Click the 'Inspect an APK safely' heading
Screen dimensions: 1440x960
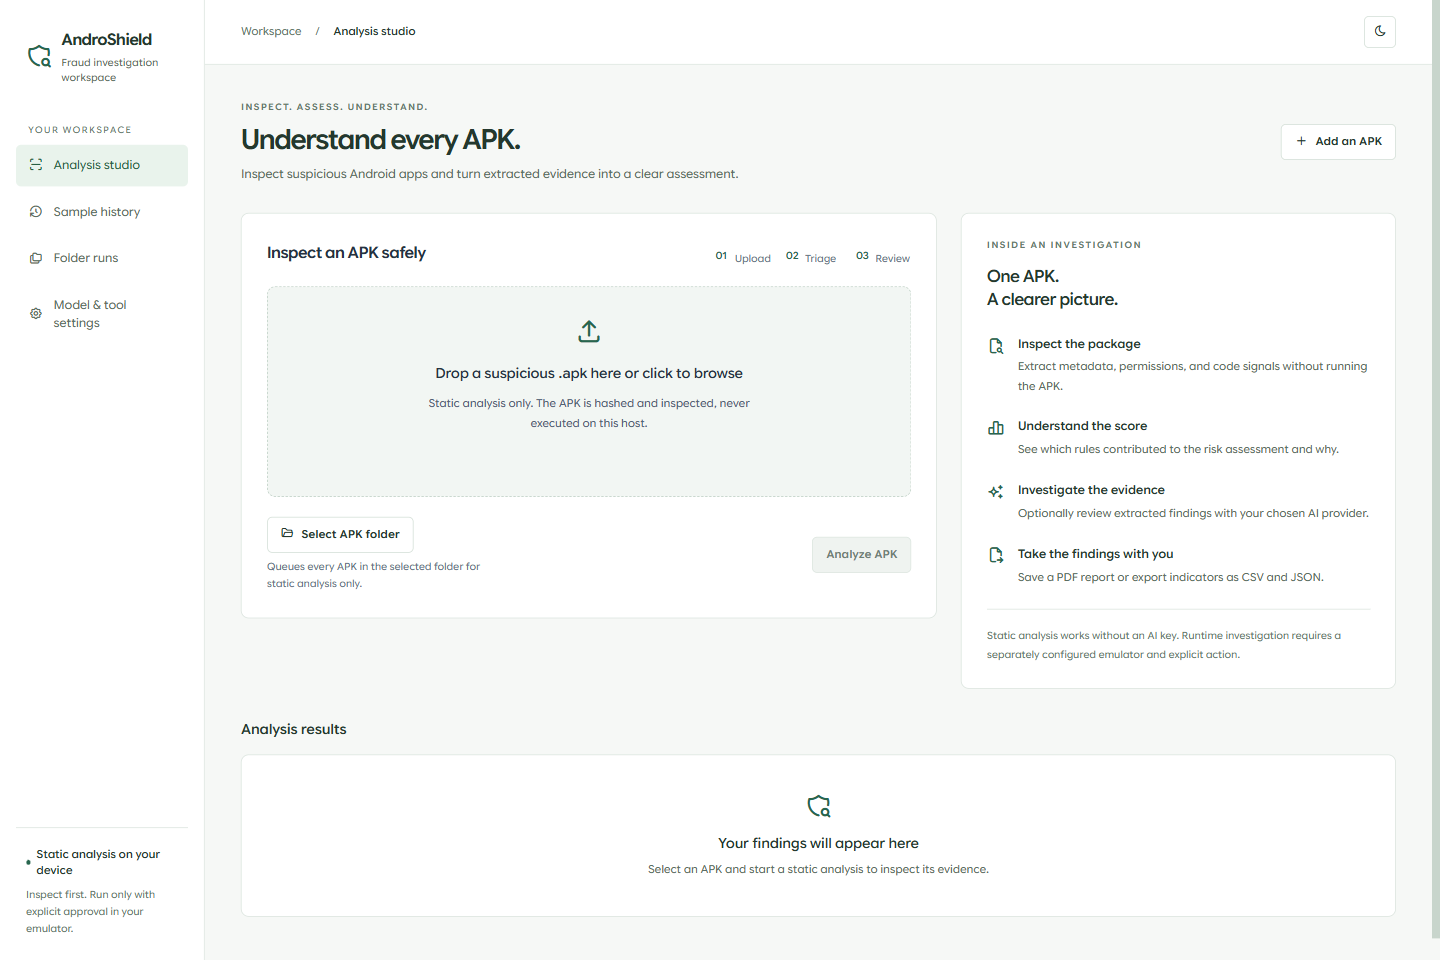click(346, 253)
